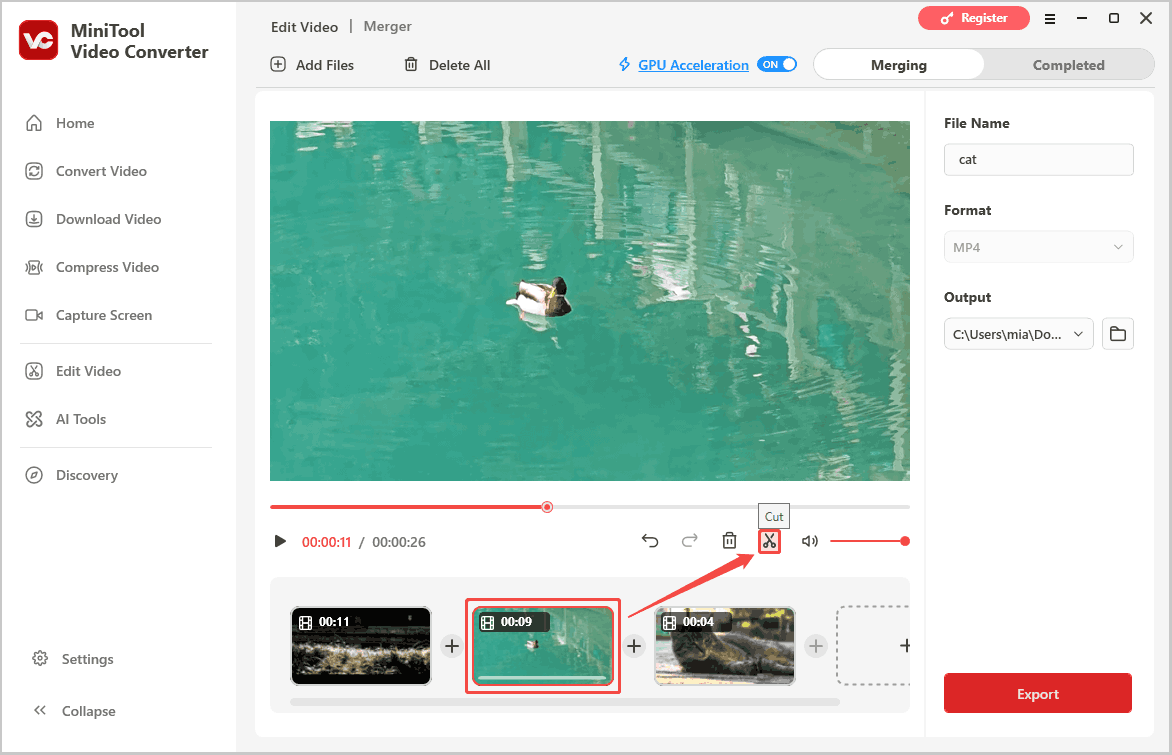Click the current time 00:00:11
Viewport: 1172px width, 755px height.
pyautogui.click(x=326, y=542)
